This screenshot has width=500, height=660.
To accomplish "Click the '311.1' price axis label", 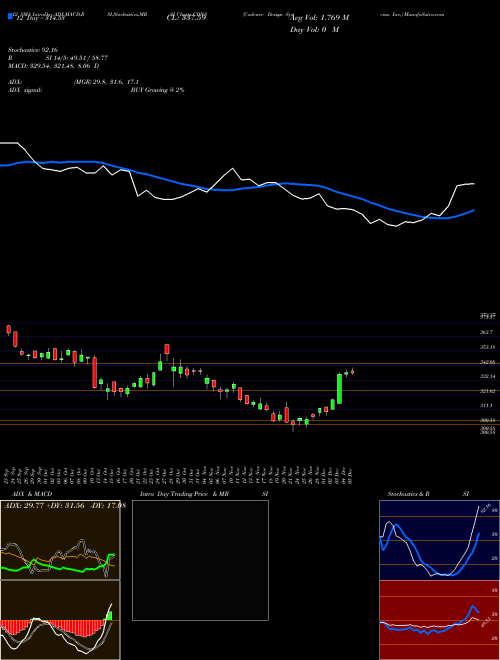I will point(488,405).
